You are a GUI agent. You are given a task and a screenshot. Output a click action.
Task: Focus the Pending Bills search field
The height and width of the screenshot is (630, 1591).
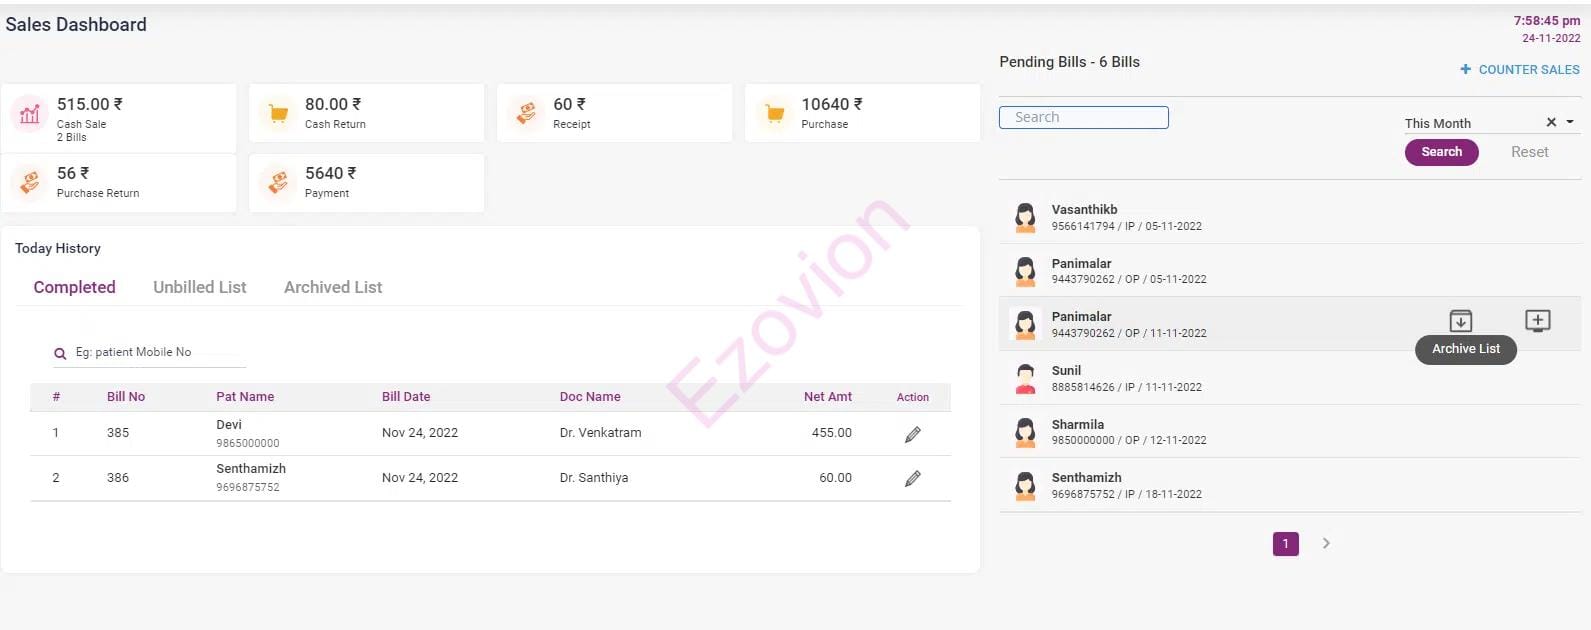pos(1083,117)
